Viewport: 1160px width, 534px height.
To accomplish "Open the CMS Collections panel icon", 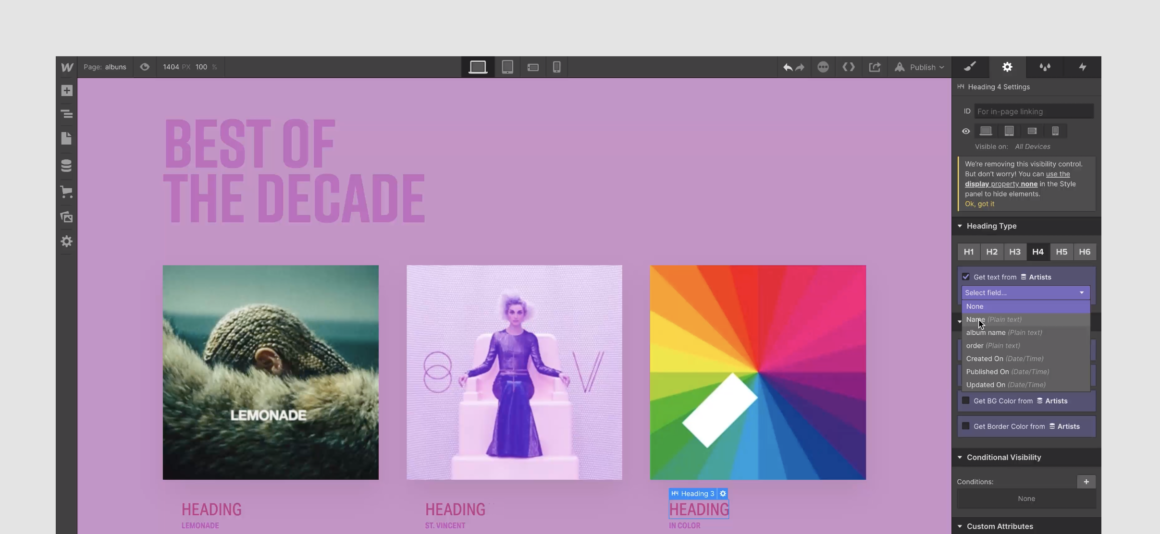I will point(67,166).
